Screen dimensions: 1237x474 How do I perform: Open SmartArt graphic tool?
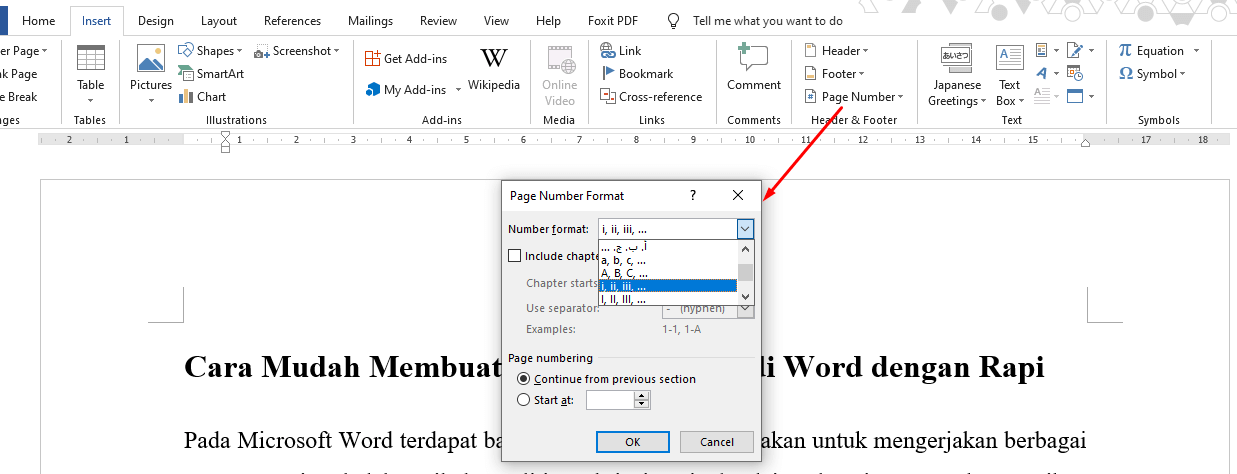[x=213, y=74]
